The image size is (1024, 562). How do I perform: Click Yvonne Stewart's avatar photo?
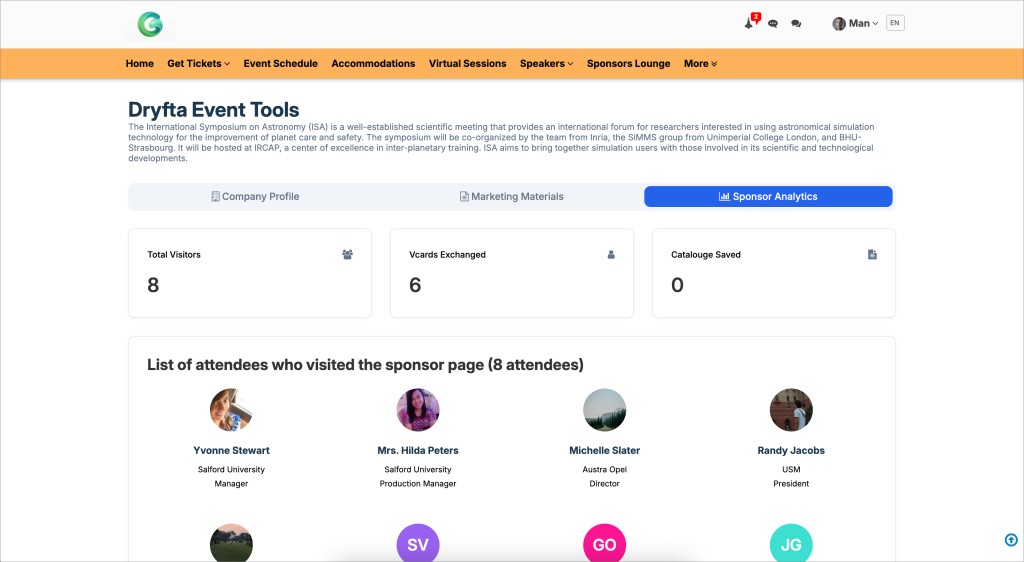pyautogui.click(x=231, y=410)
